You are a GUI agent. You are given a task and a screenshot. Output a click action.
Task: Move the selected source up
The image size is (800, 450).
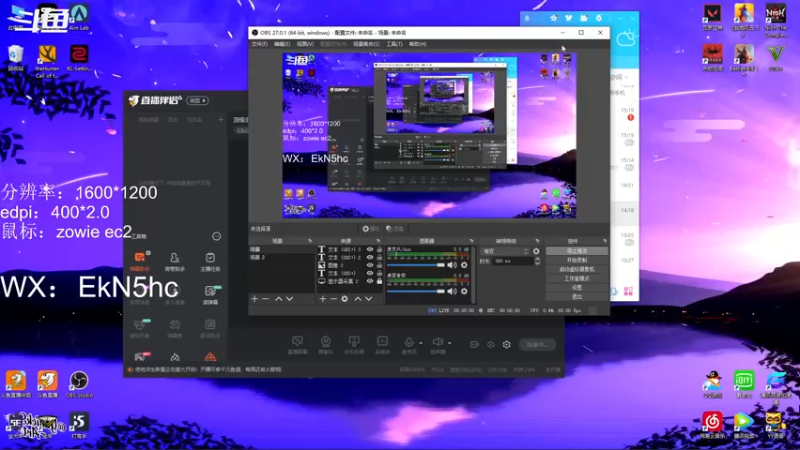[x=358, y=299]
